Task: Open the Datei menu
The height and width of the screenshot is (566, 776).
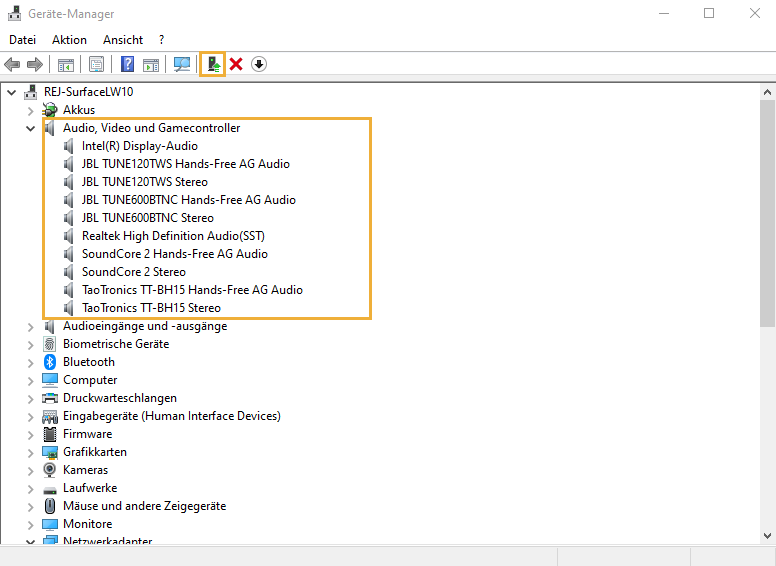Action: coord(23,40)
